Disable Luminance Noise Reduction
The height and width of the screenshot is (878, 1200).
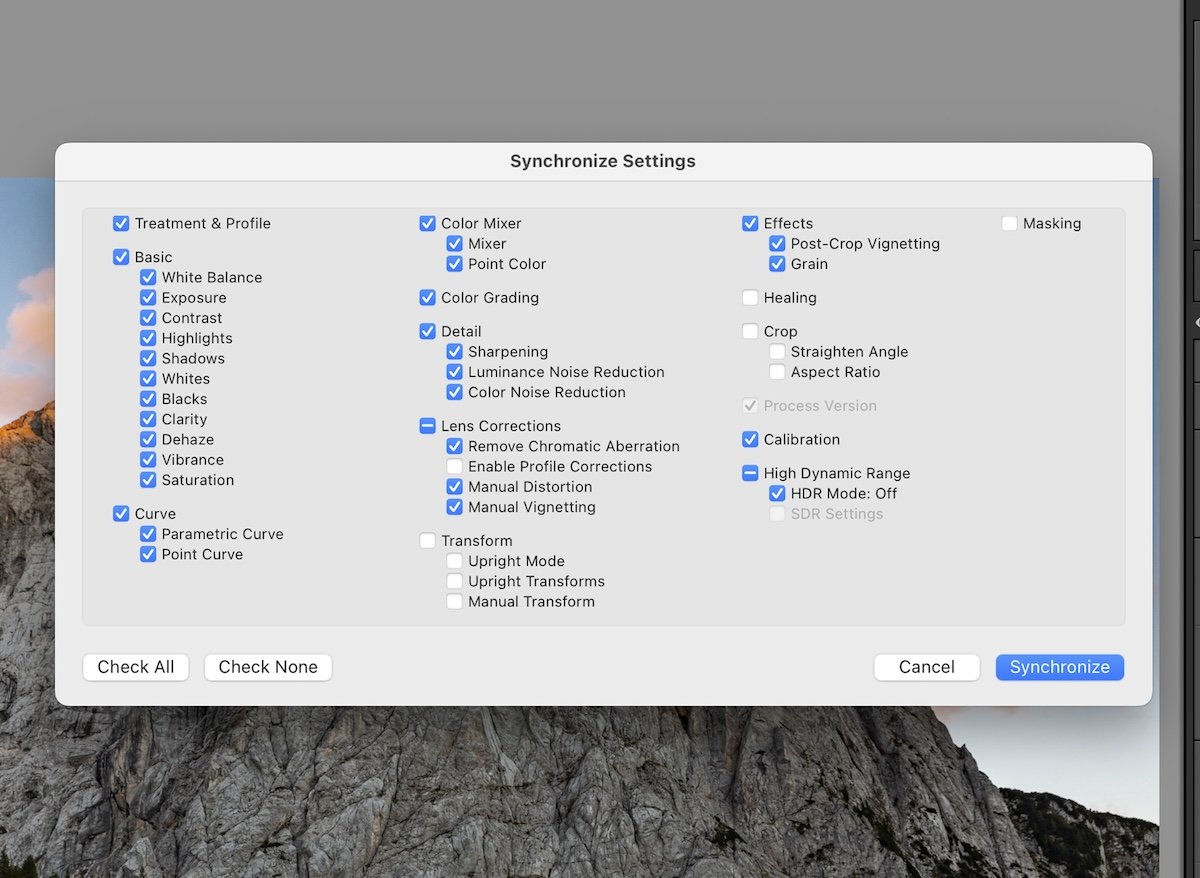tap(454, 372)
